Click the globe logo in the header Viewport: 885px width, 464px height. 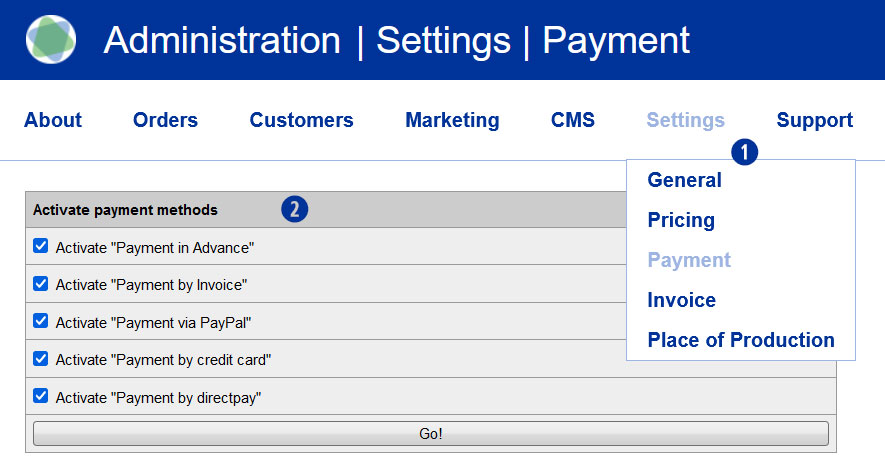(x=51, y=40)
